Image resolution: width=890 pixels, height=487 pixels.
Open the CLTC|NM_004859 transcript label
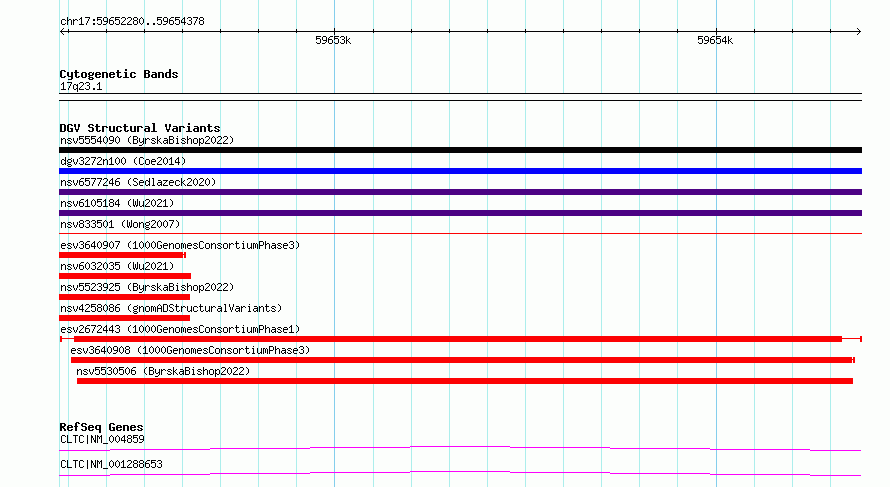pyautogui.click(x=102, y=439)
